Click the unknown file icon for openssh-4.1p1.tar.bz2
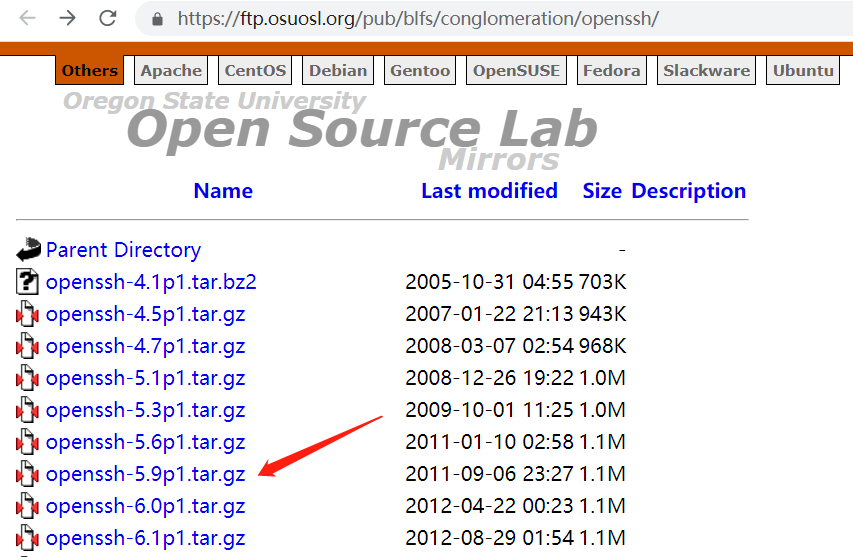This screenshot has height=557, width=853. (x=27, y=282)
